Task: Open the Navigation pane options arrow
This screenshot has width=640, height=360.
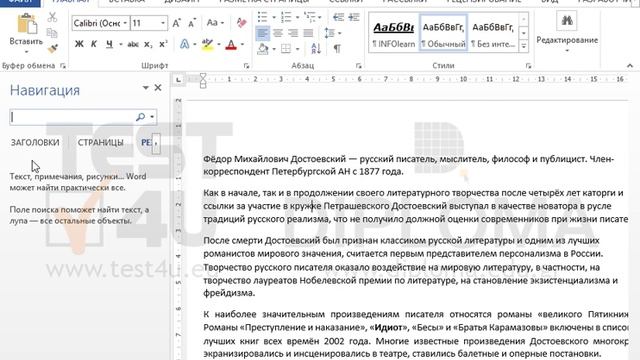Action: tap(145, 88)
